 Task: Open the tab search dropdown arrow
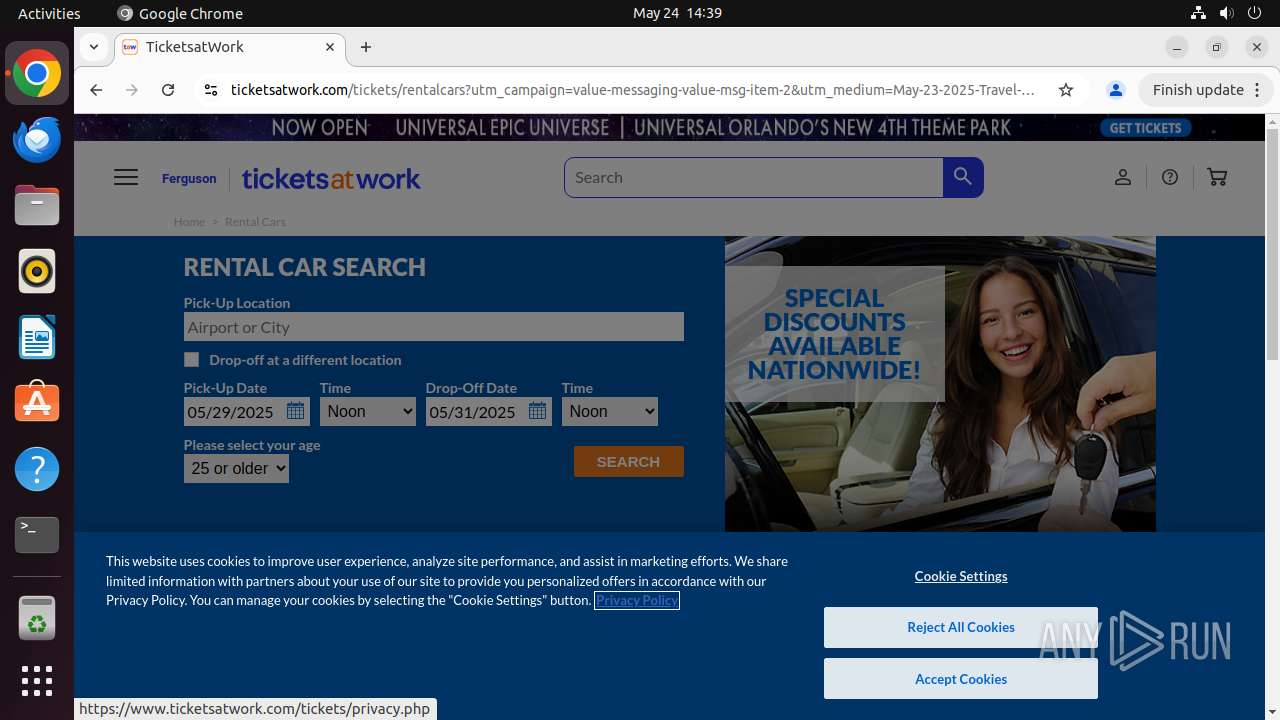(x=93, y=47)
